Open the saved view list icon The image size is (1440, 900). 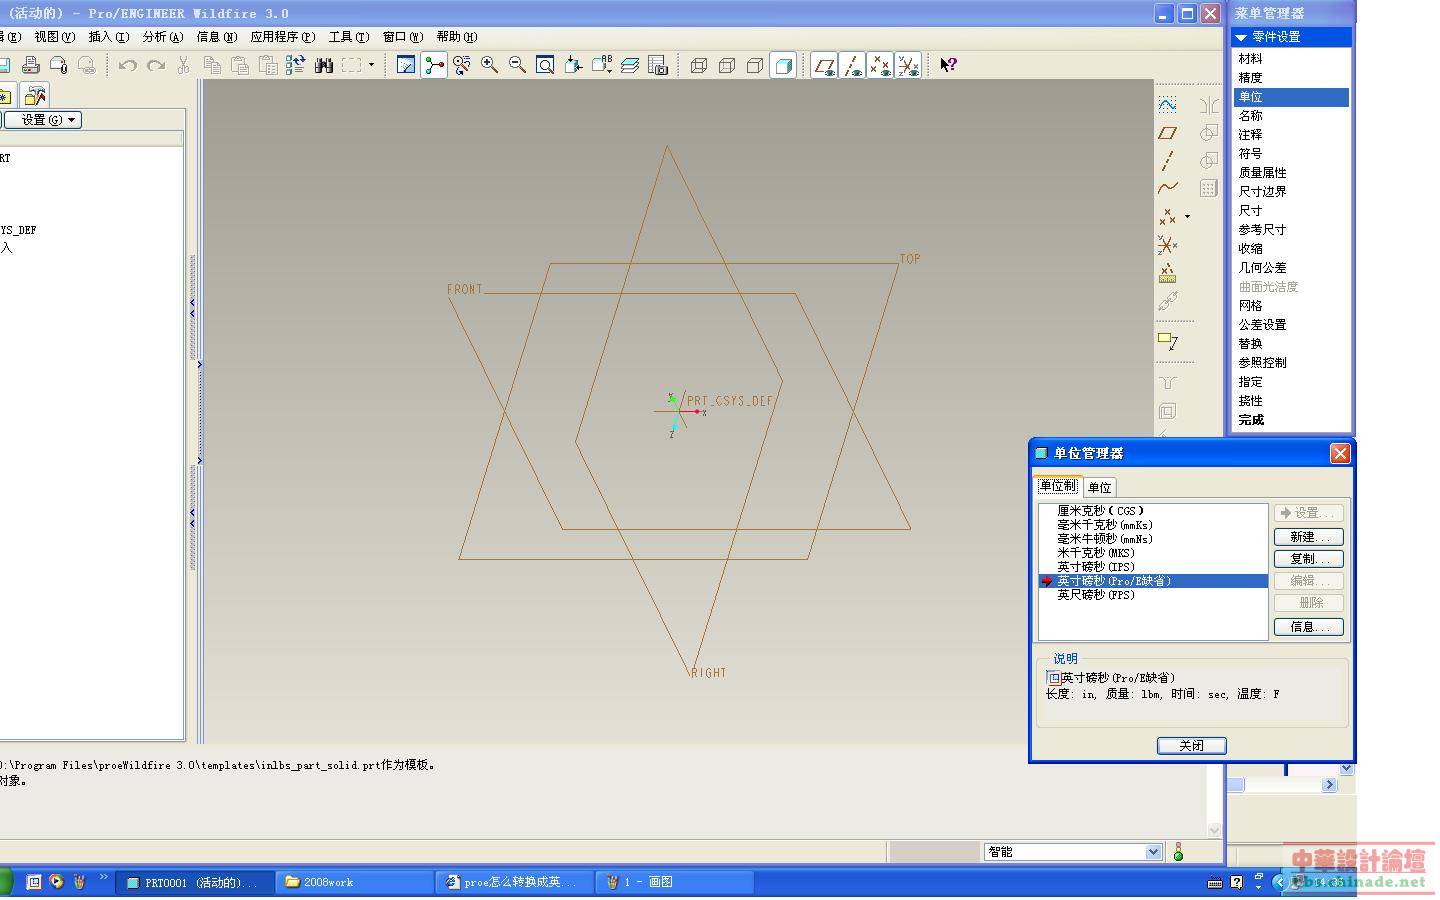point(602,65)
